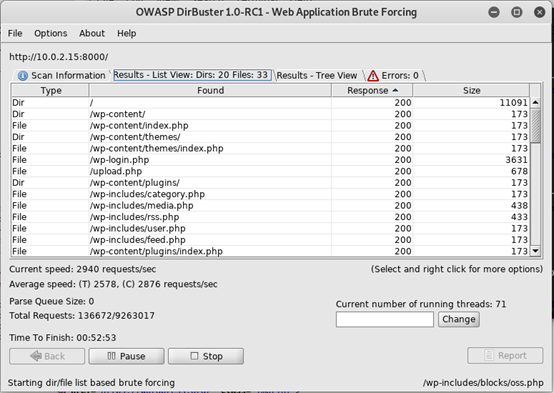This screenshot has width=554, height=393.
Task: Sort results by the Size column header
Action: [471, 90]
